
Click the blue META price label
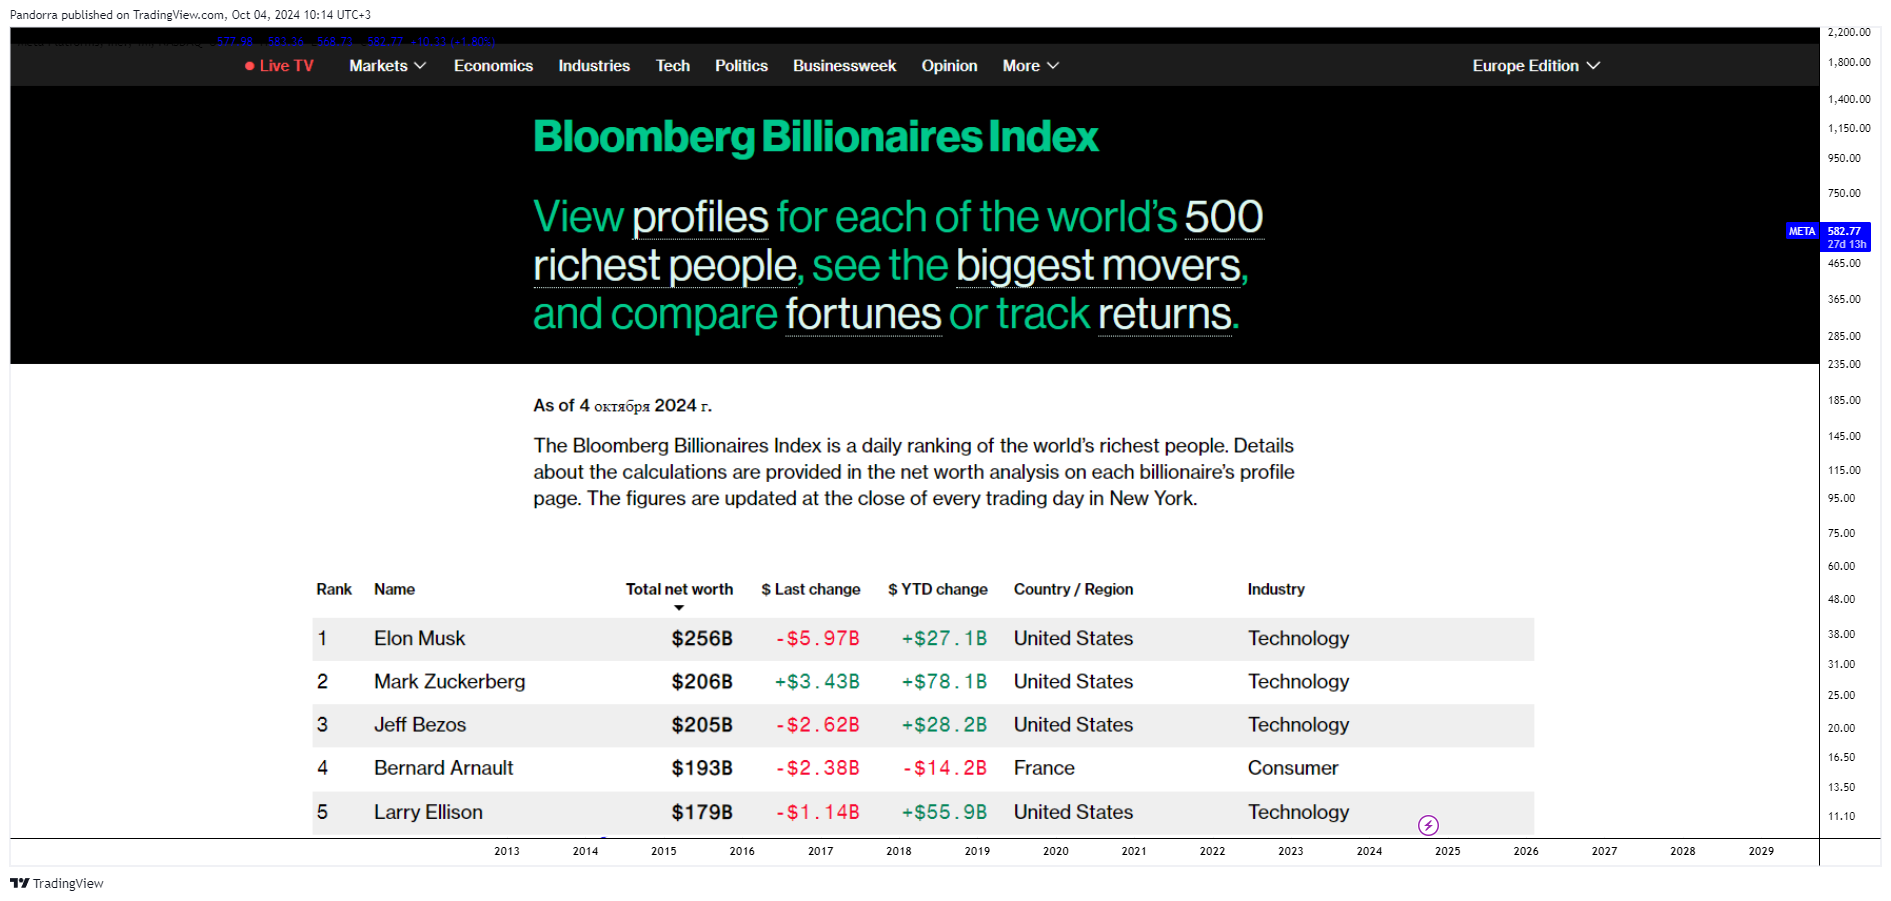[x=1828, y=237]
